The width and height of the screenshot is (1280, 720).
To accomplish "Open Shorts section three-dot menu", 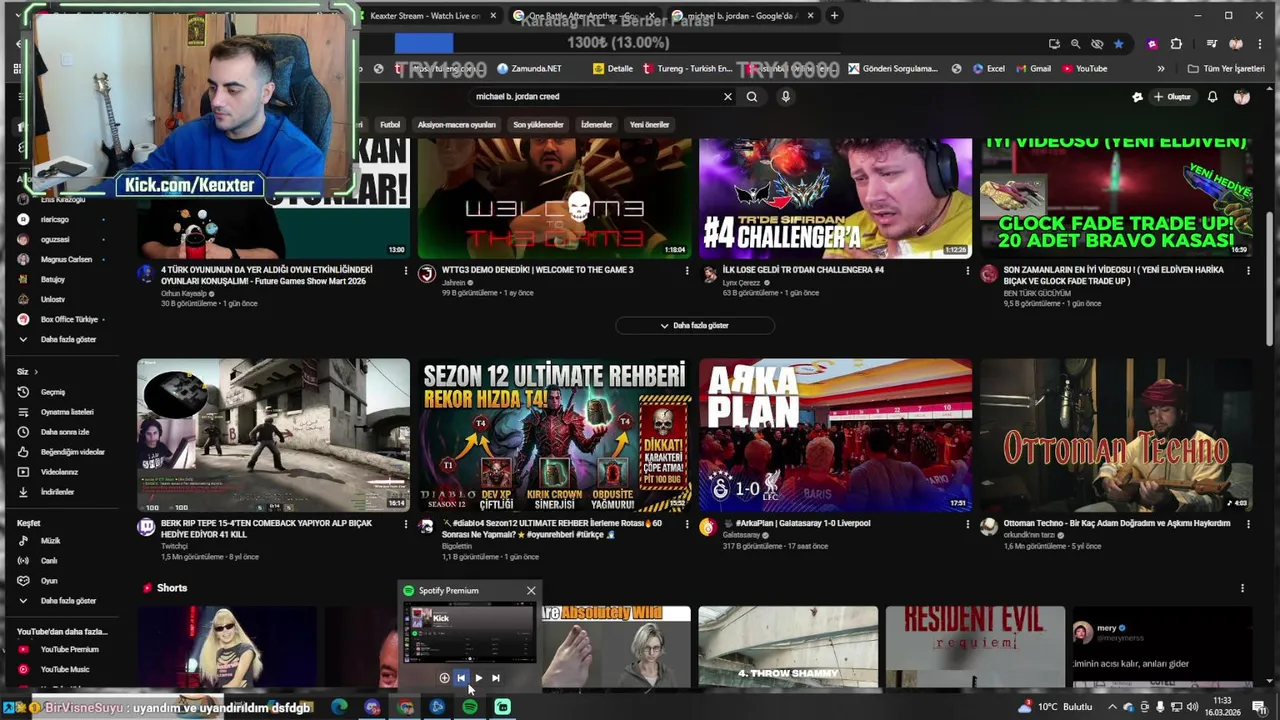I will (1242, 588).
